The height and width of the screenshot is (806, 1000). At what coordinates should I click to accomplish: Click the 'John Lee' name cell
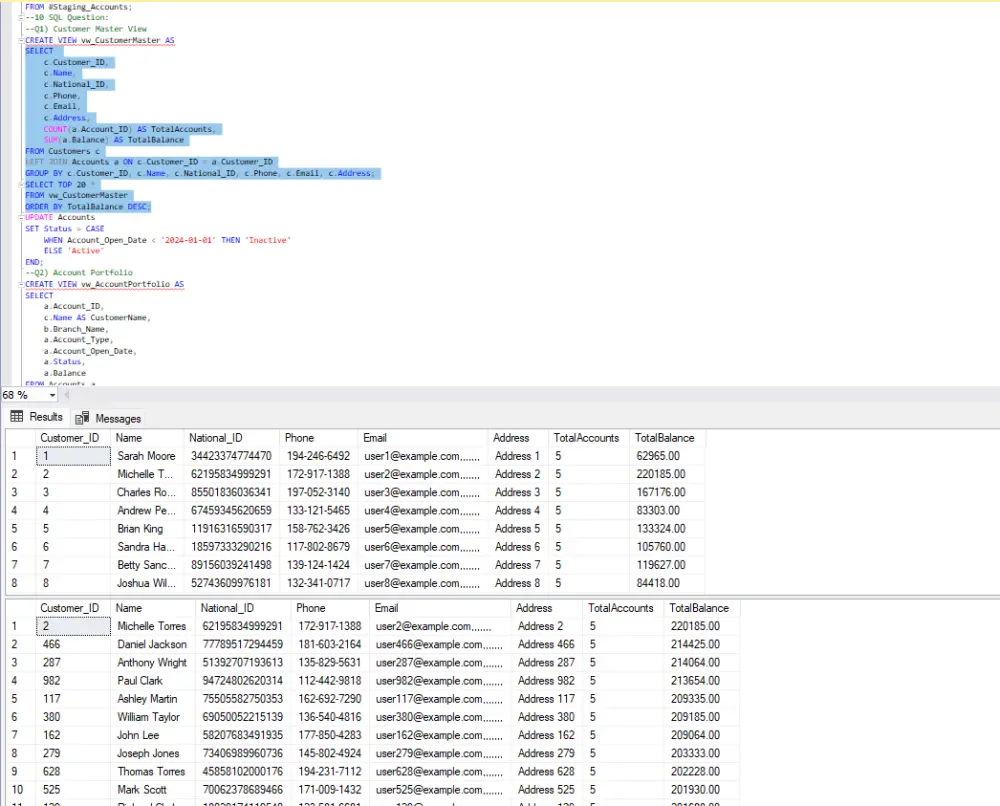152,735
